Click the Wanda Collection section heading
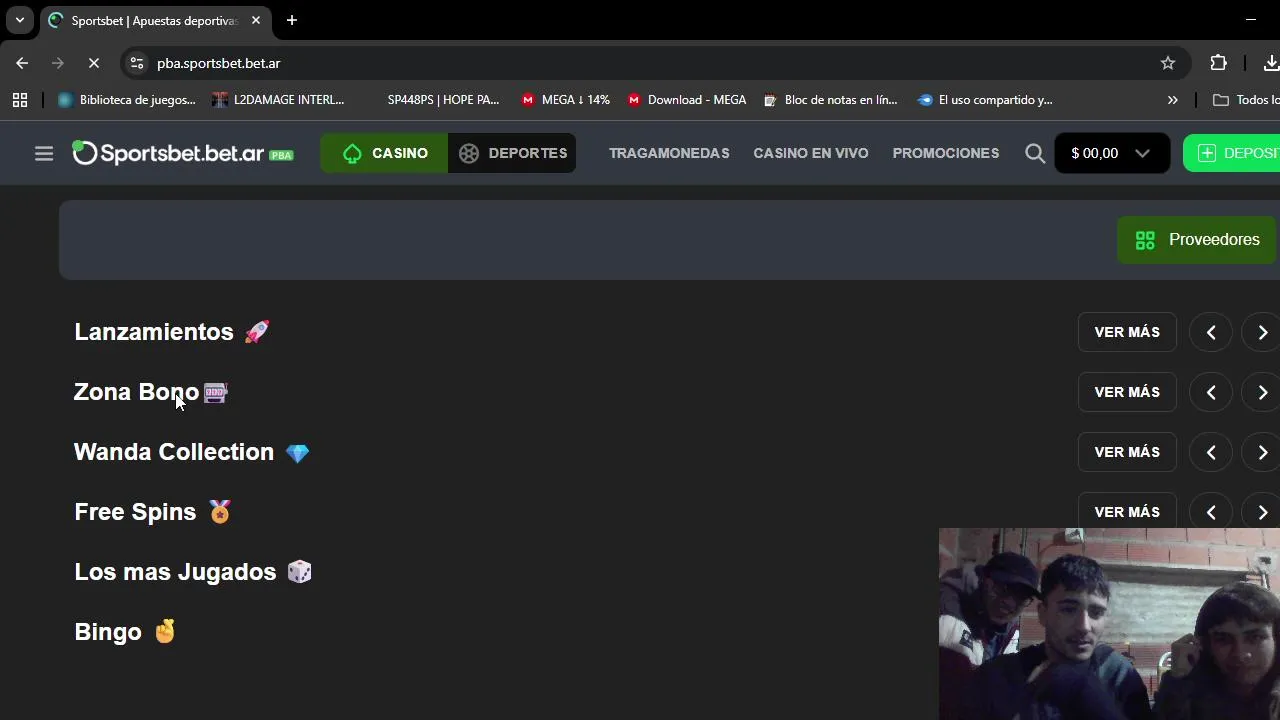Image resolution: width=1280 pixels, height=720 pixels. (x=192, y=452)
